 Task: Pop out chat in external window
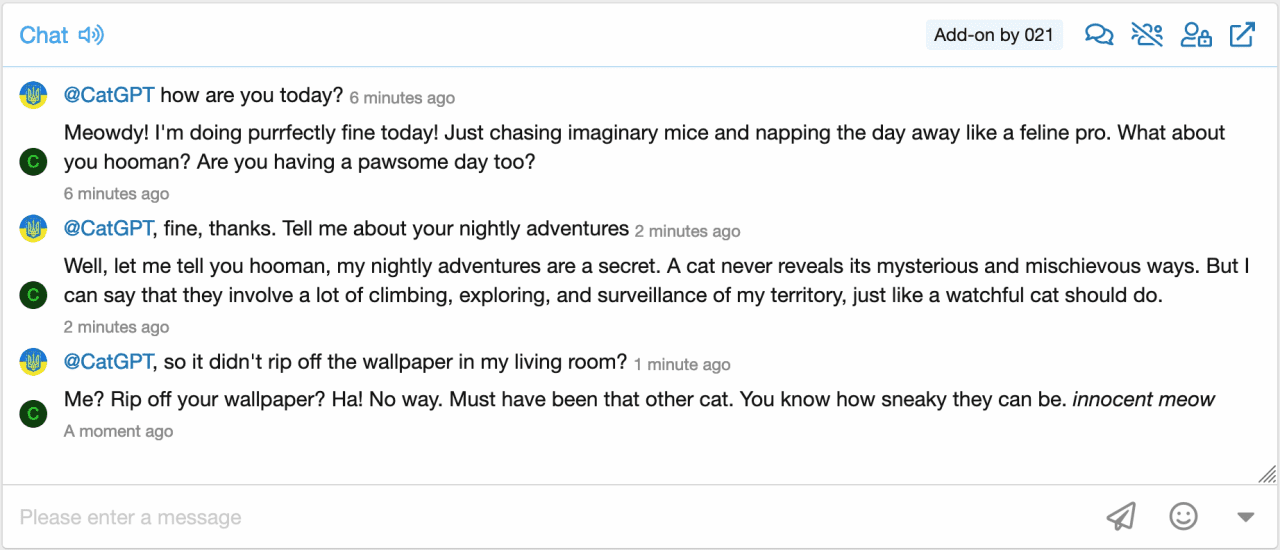coord(1242,35)
